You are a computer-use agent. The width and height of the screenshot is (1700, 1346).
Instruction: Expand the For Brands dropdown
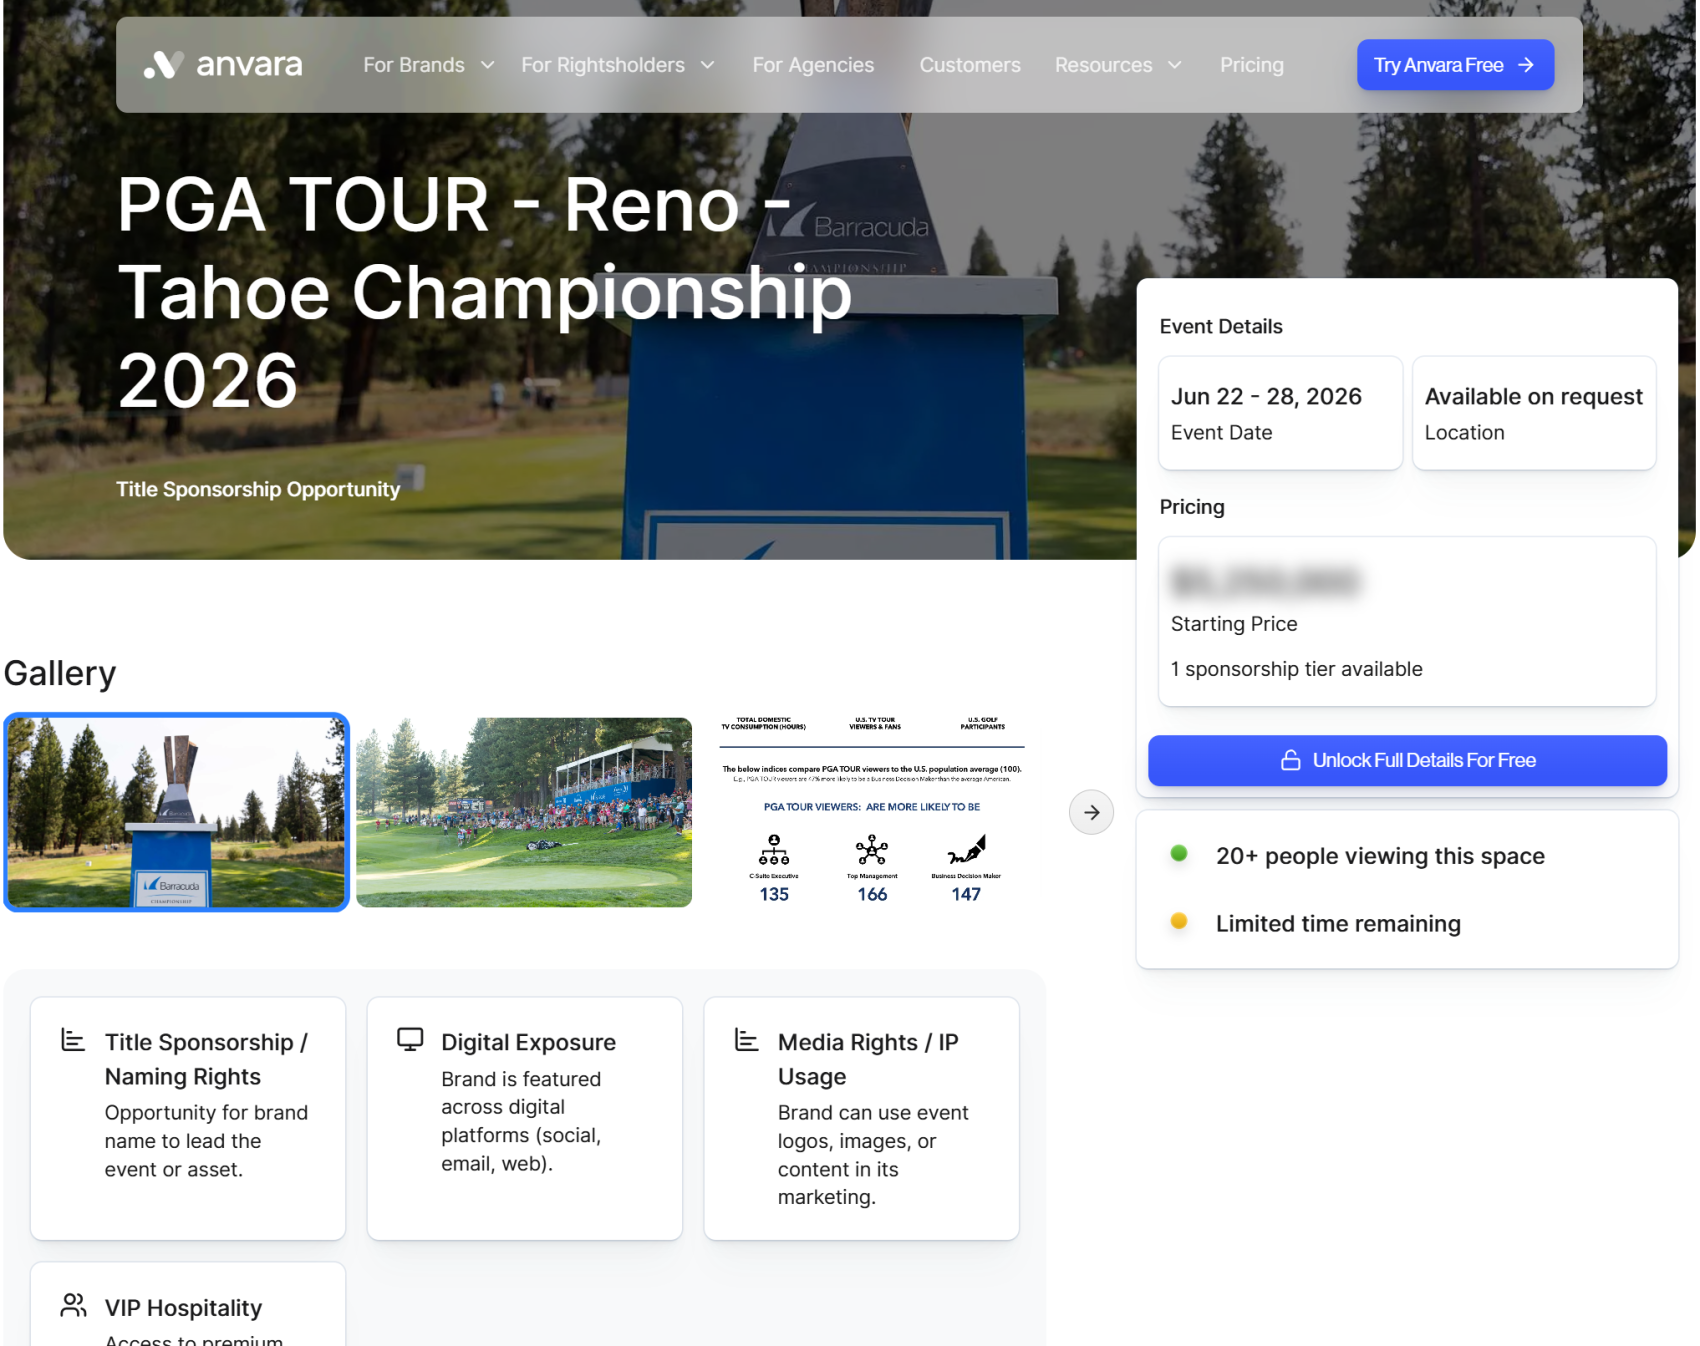pyautogui.click(x=428, y=65)
